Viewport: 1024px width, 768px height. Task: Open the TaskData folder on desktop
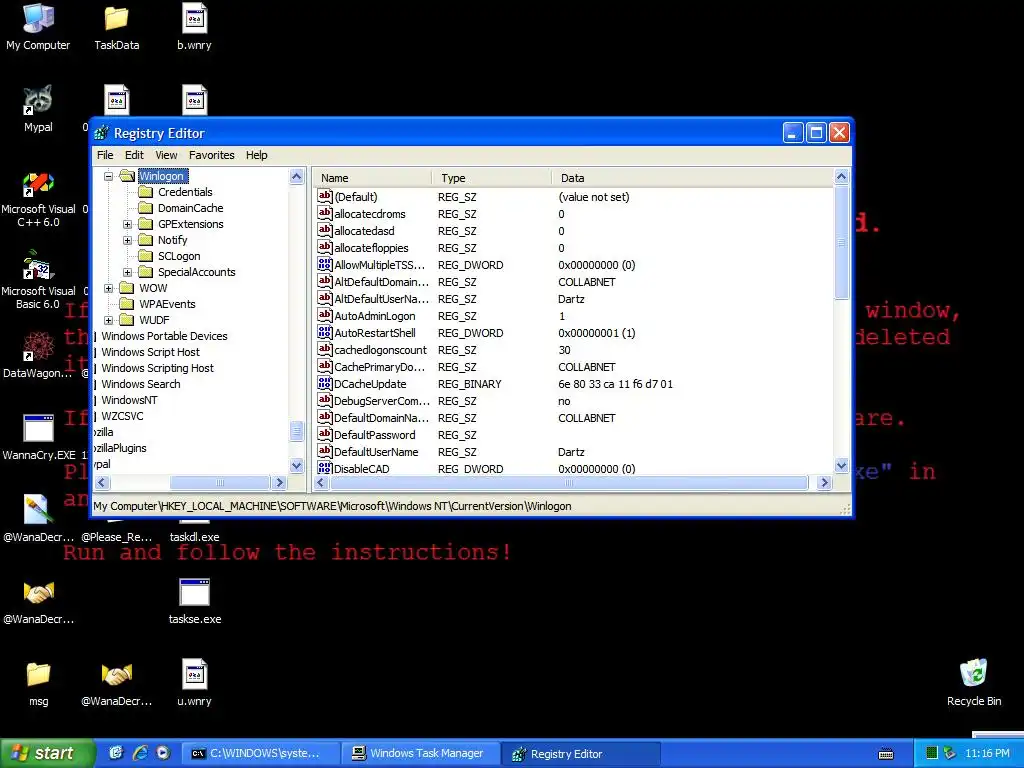pyautogui.click(x=116, y=27)
